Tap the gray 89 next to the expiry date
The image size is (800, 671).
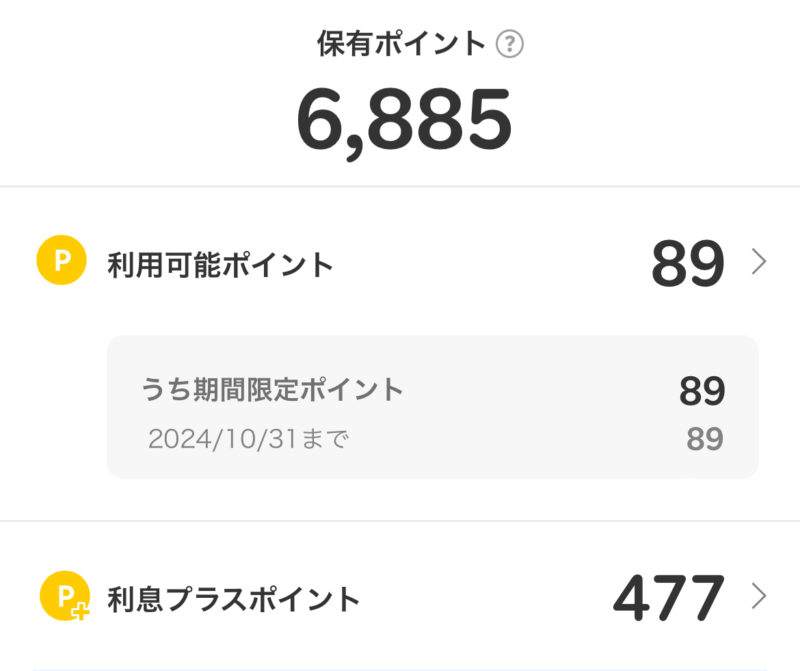click(x=704, y=439)
